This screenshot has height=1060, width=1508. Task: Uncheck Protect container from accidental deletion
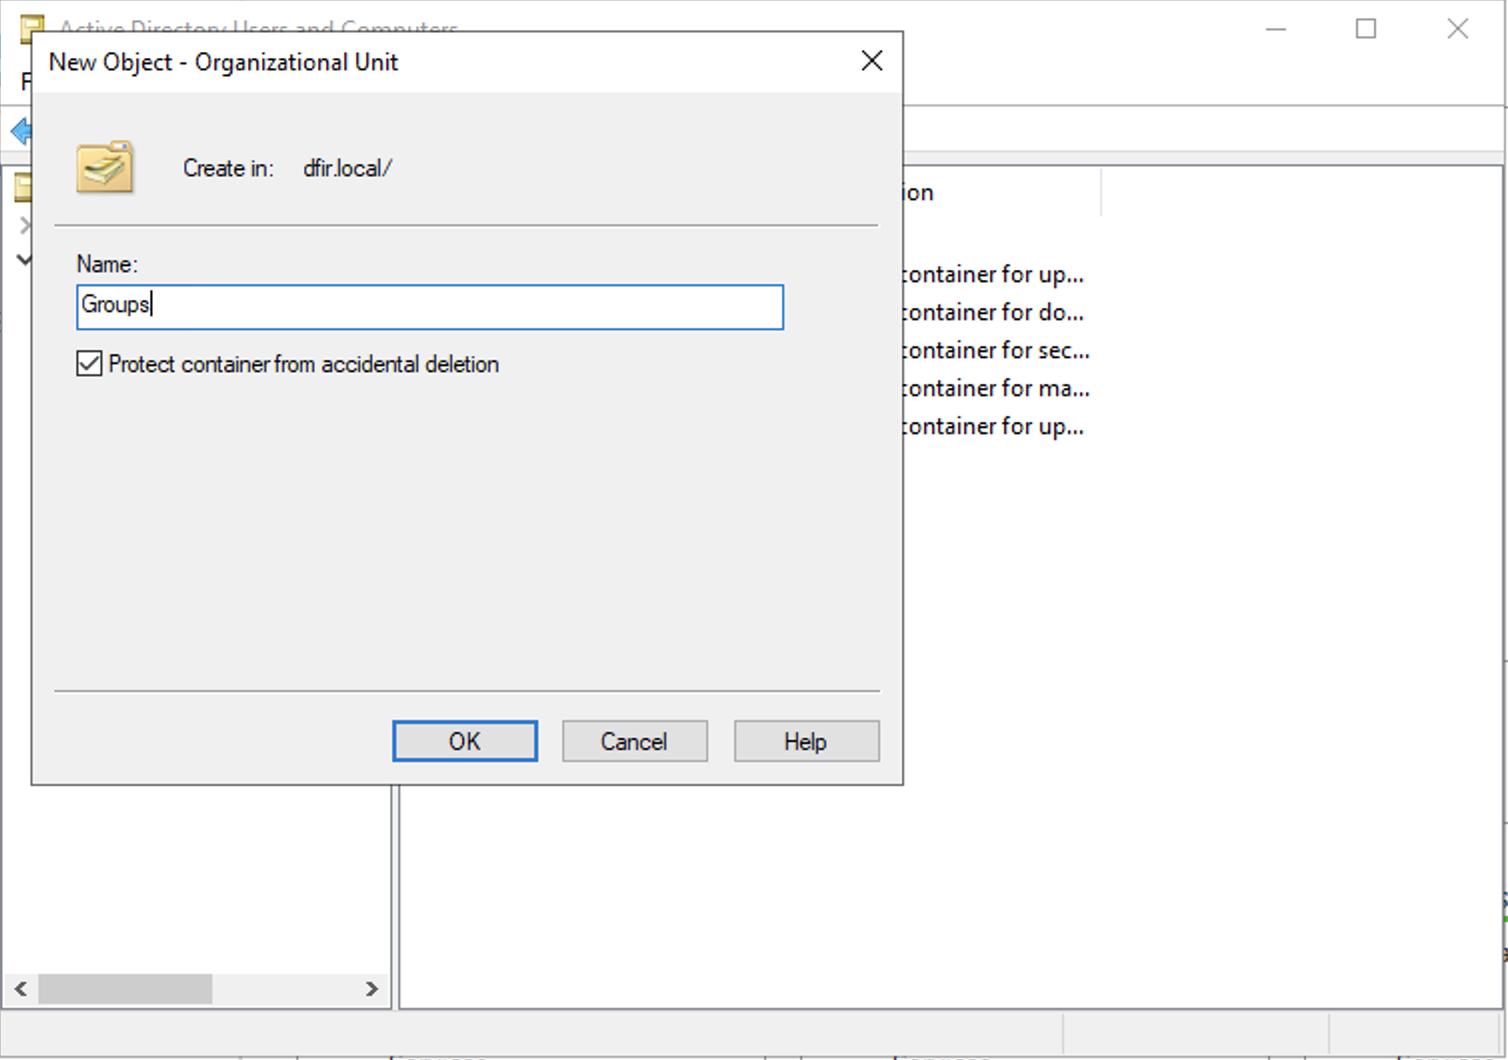(90, 364)
